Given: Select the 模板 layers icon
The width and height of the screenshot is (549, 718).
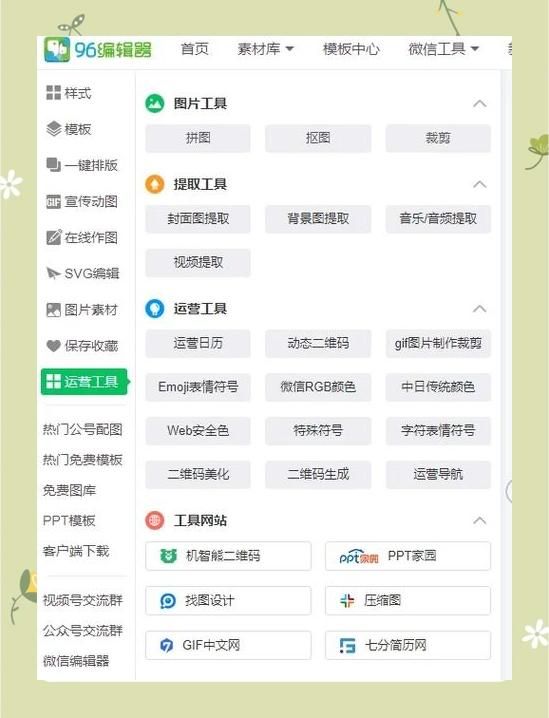Looking at the screenshot, I should [x=54, y=129].
